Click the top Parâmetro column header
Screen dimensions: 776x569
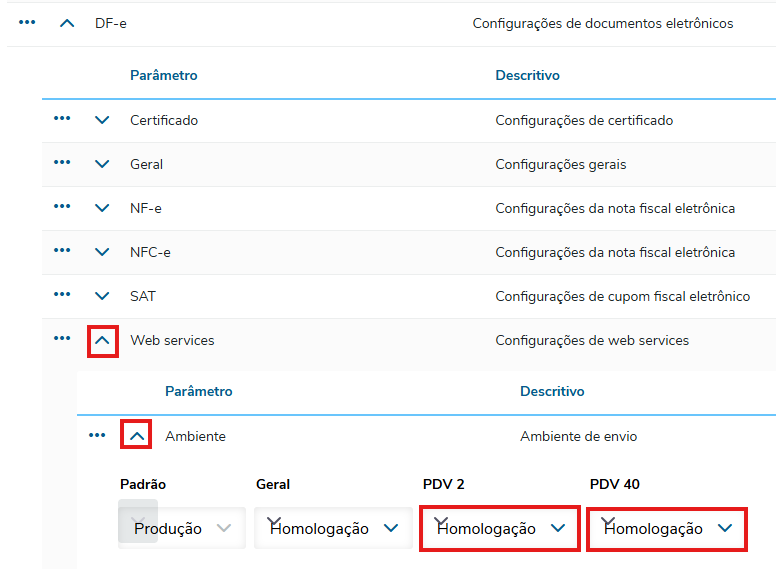click(x=164, y=75)
